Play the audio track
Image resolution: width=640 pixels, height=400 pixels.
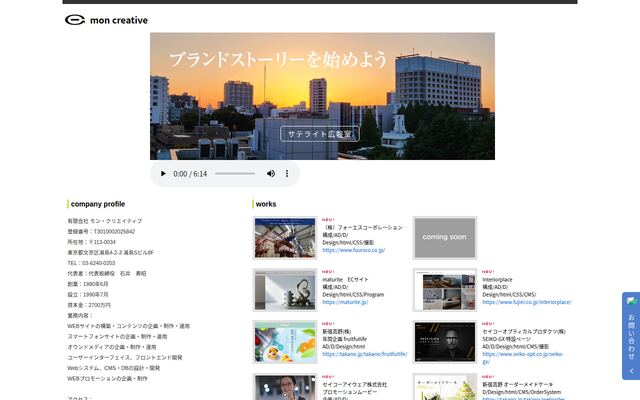click(163, 173)
